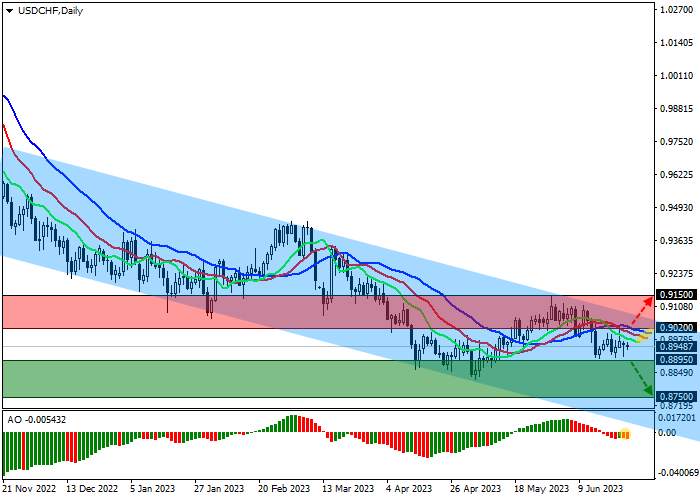The image size is (700, 500).
Task: Click the 4 Apr 2023 date label
Action: click(409, 489)
